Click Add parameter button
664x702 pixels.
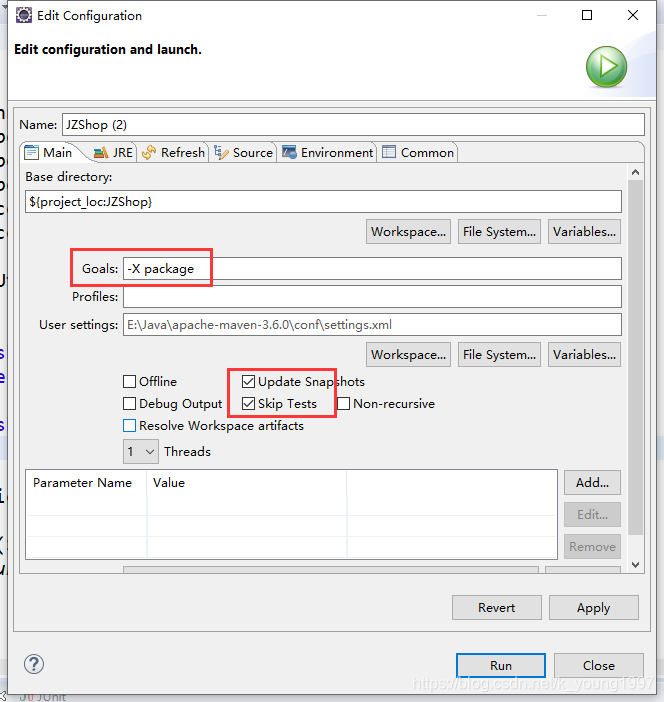click(592, 483)
